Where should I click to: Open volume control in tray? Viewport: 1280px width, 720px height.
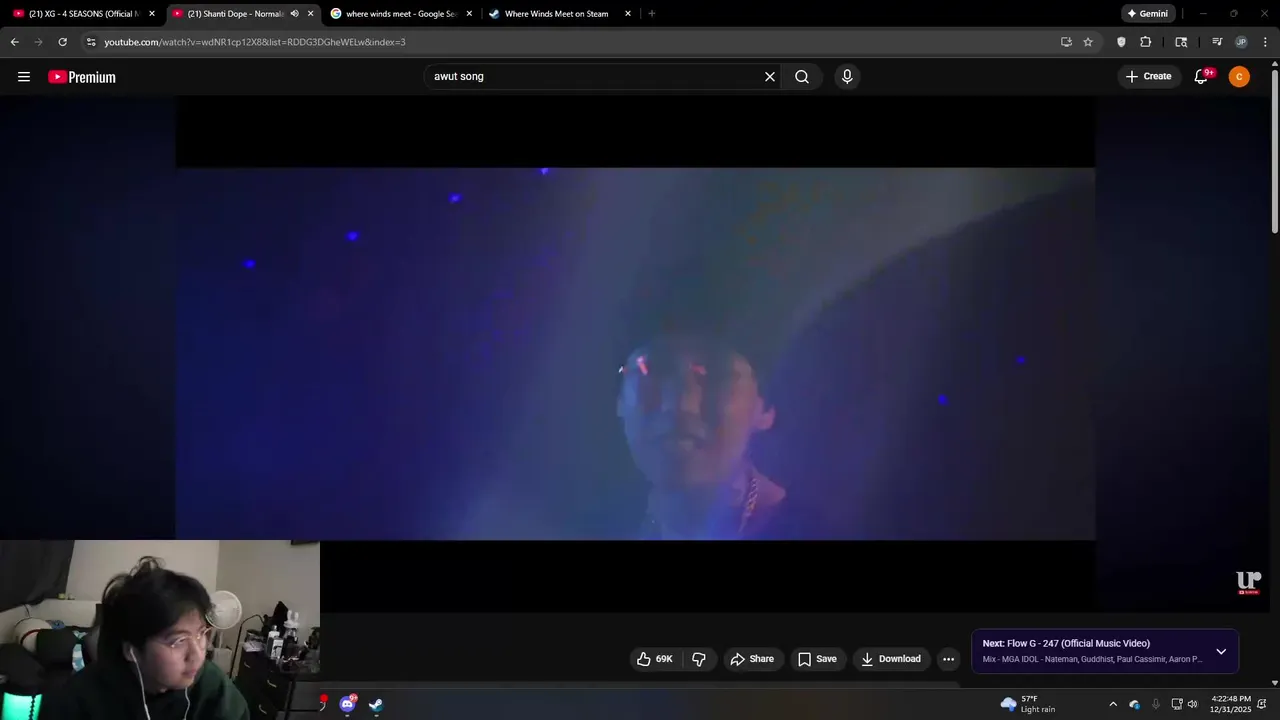point(1192,704)
